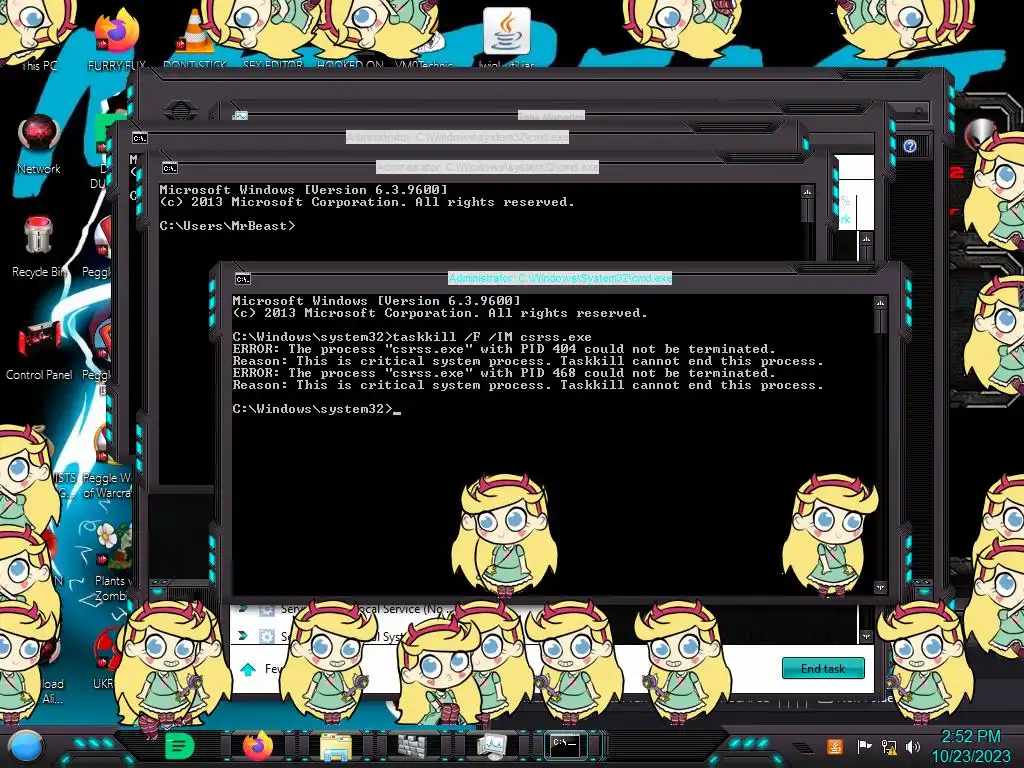
Task: Open the Network desktop icon
Action: pos(39,145)
